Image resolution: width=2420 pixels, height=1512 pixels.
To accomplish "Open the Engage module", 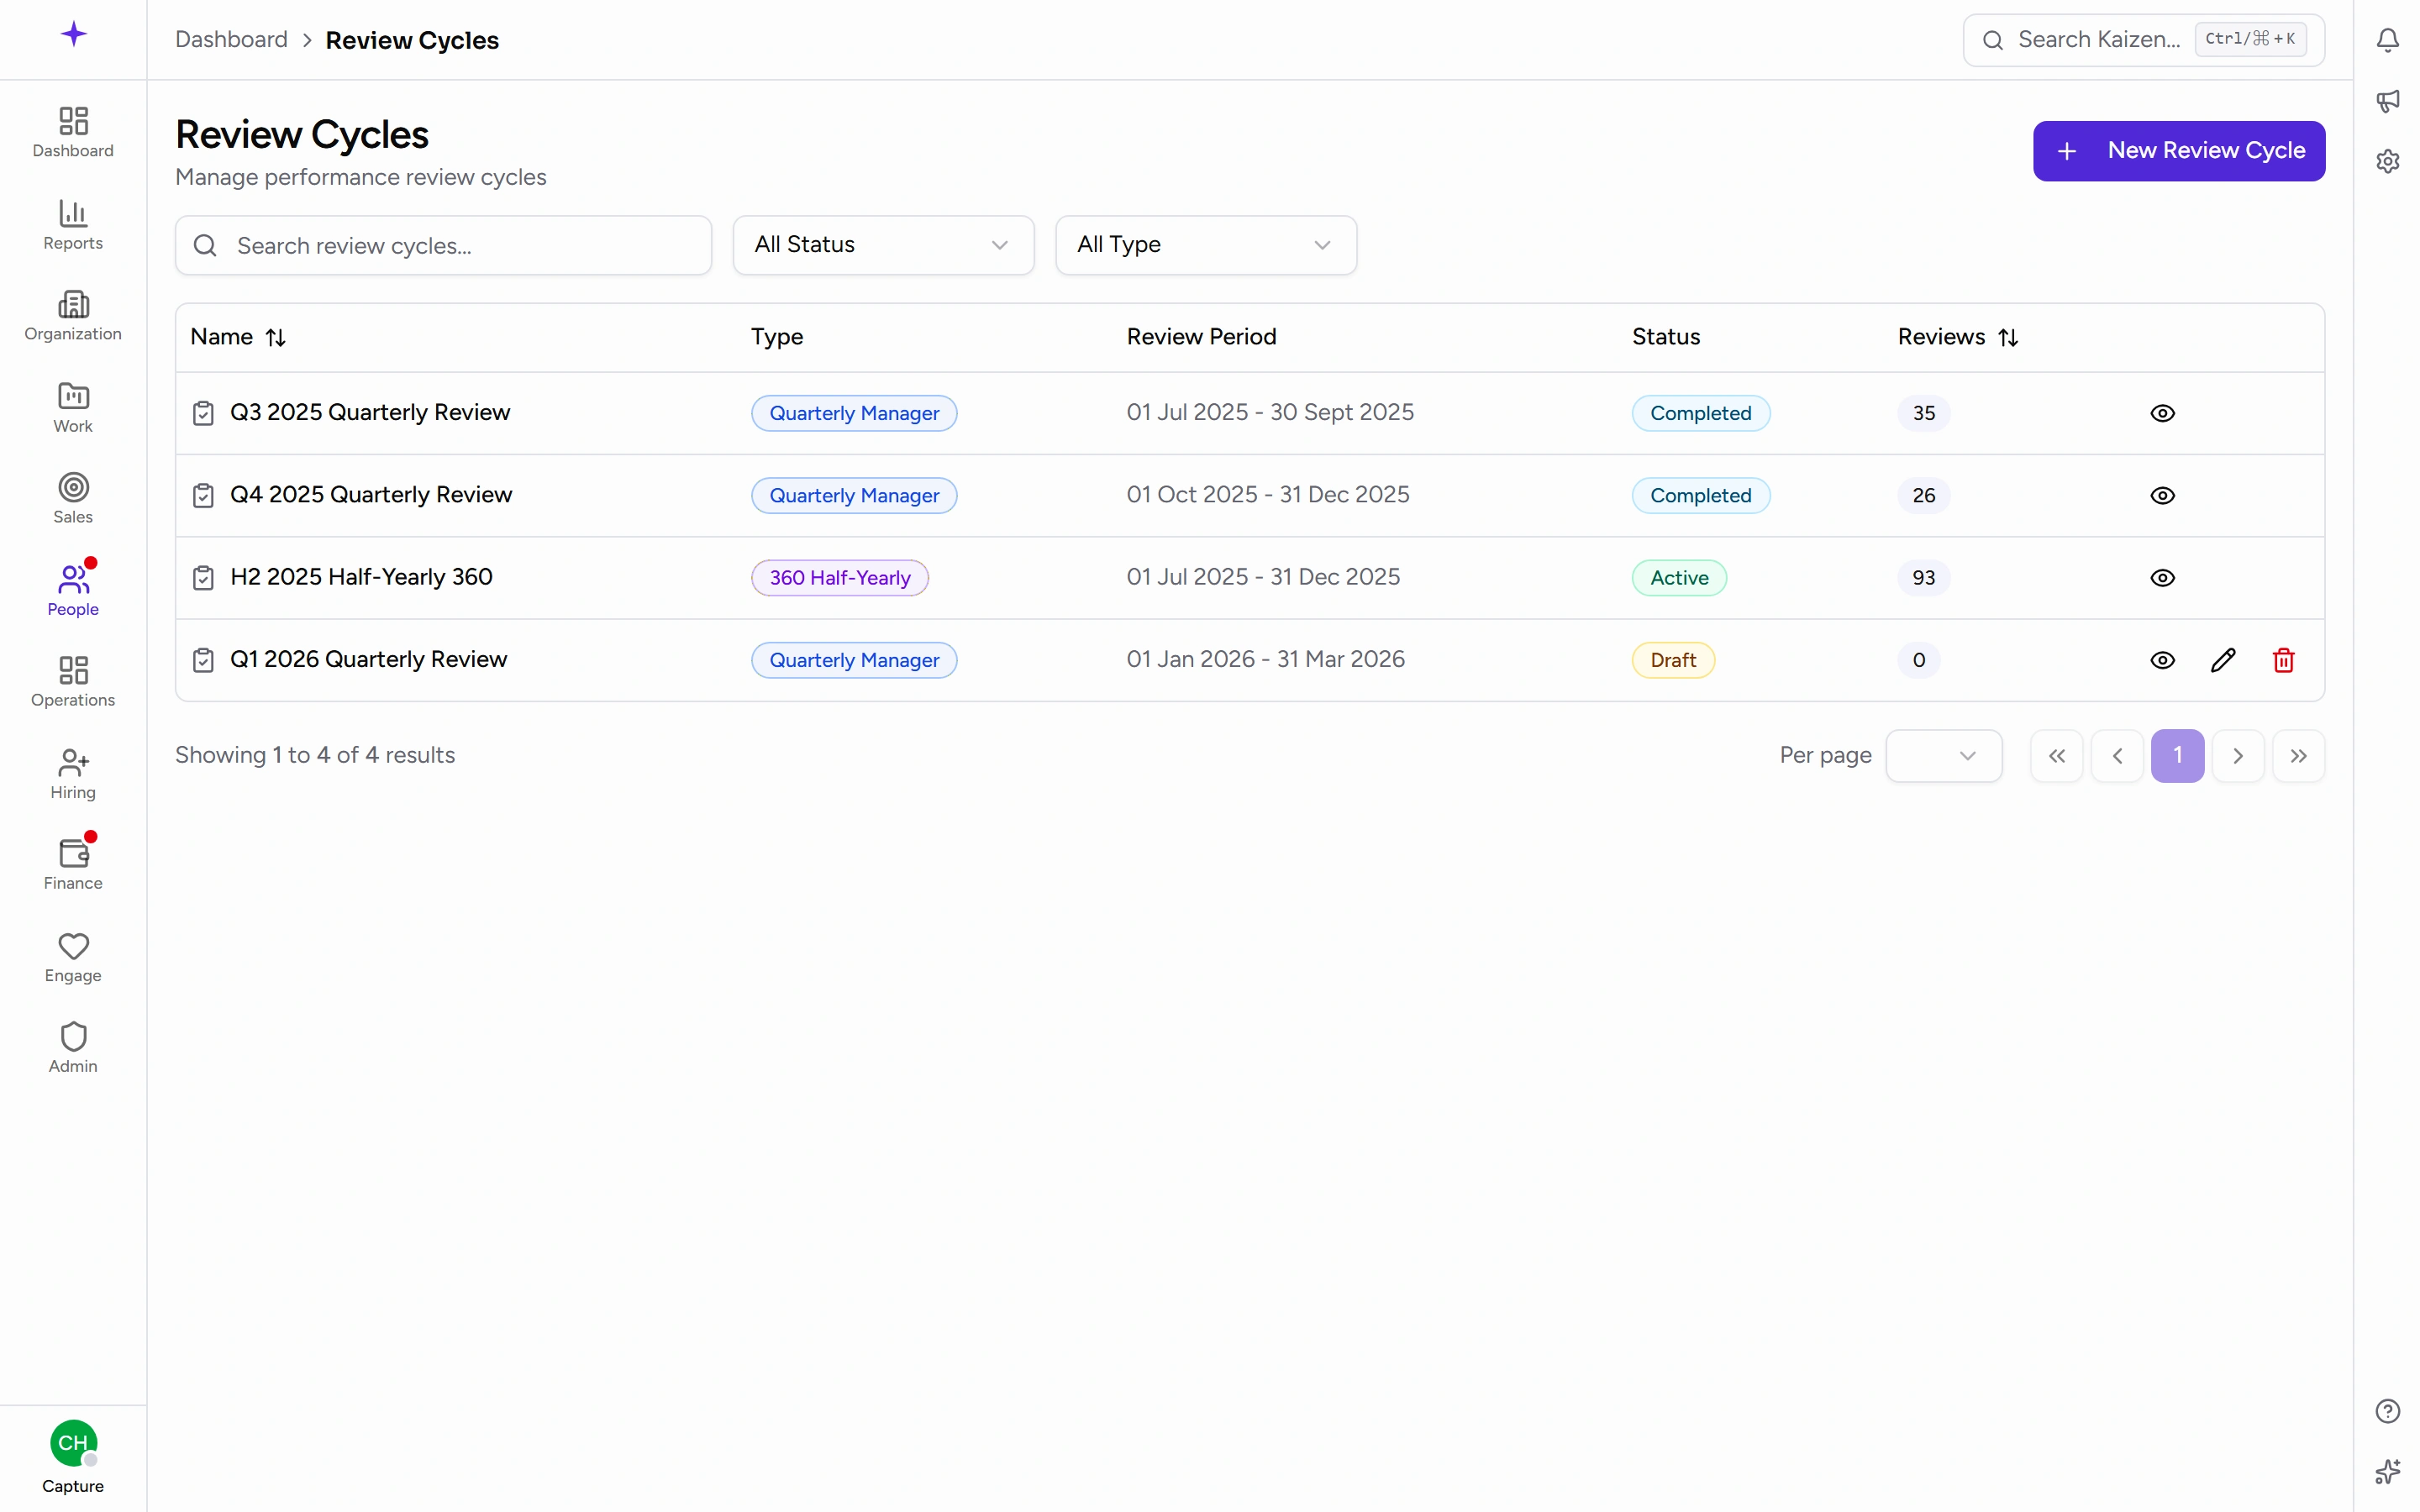I will coord(73,957).
